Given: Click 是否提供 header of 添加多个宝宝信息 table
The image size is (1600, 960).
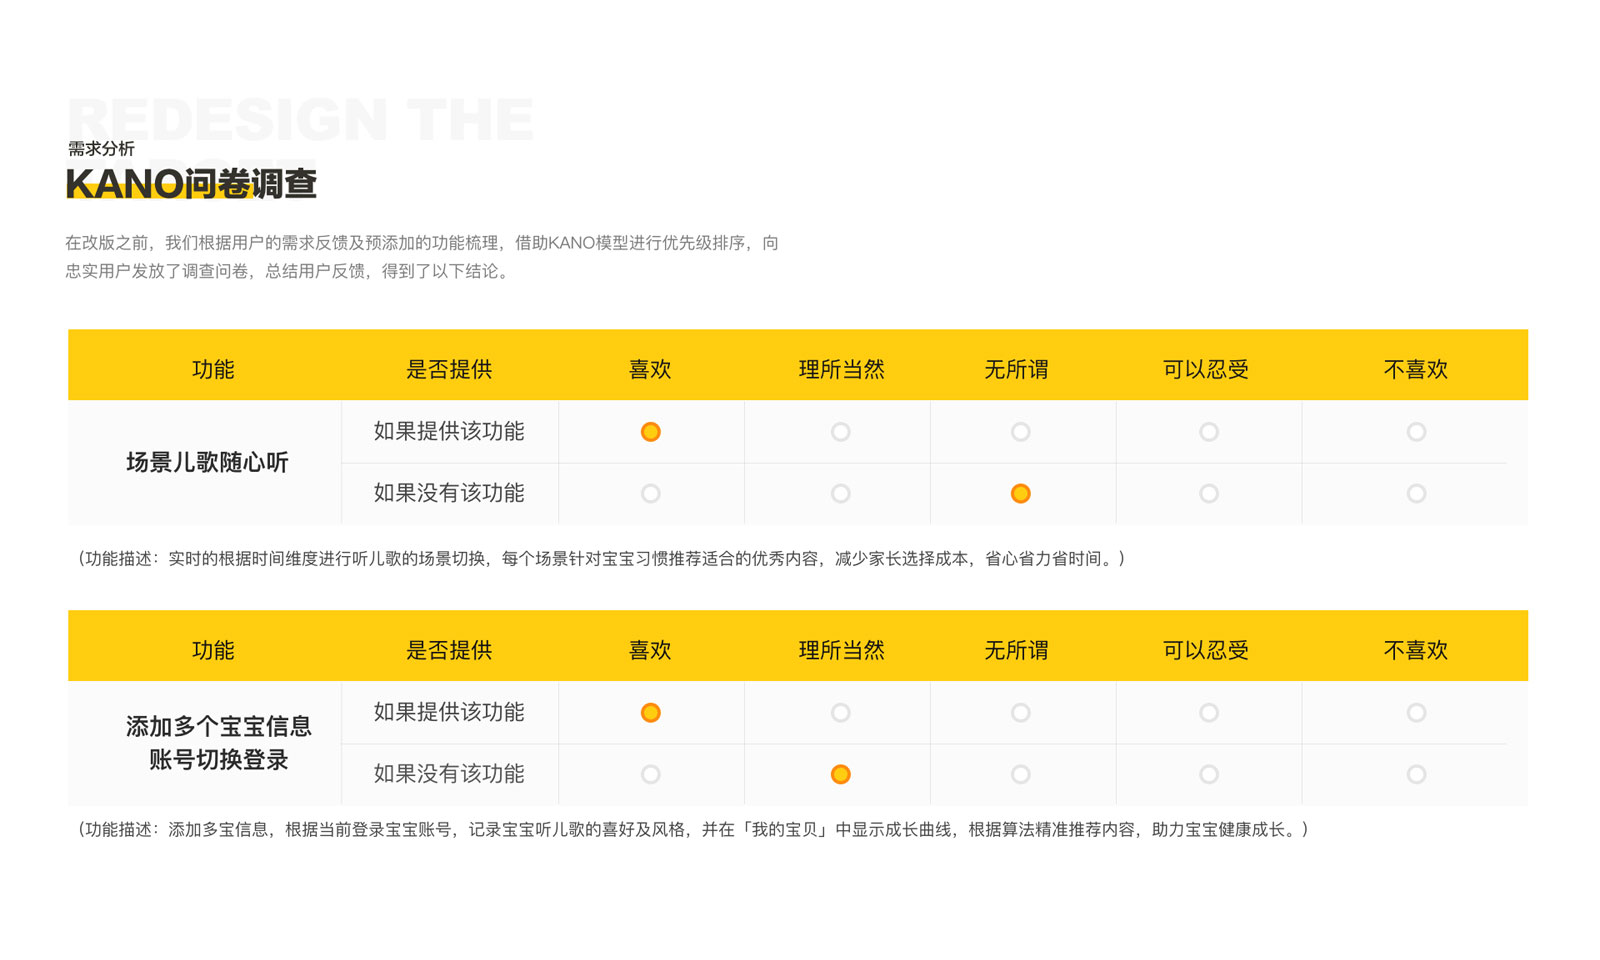Looking at the screenshot, I should [449, 651].
